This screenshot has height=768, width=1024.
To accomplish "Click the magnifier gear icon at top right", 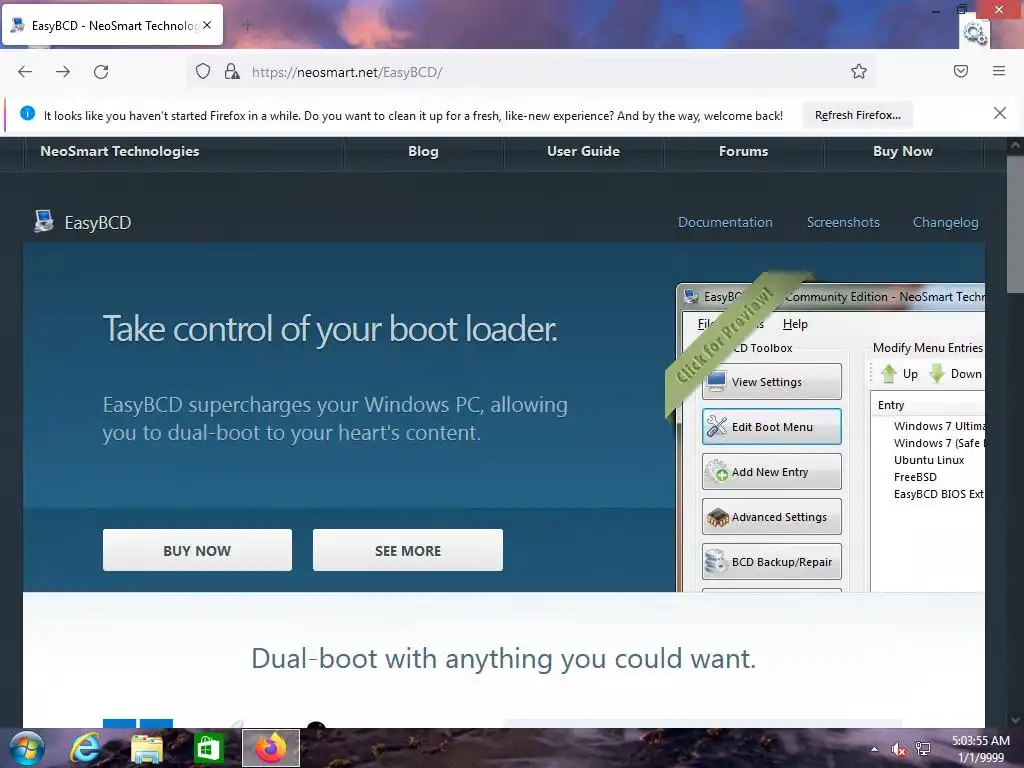I will 974,33.
